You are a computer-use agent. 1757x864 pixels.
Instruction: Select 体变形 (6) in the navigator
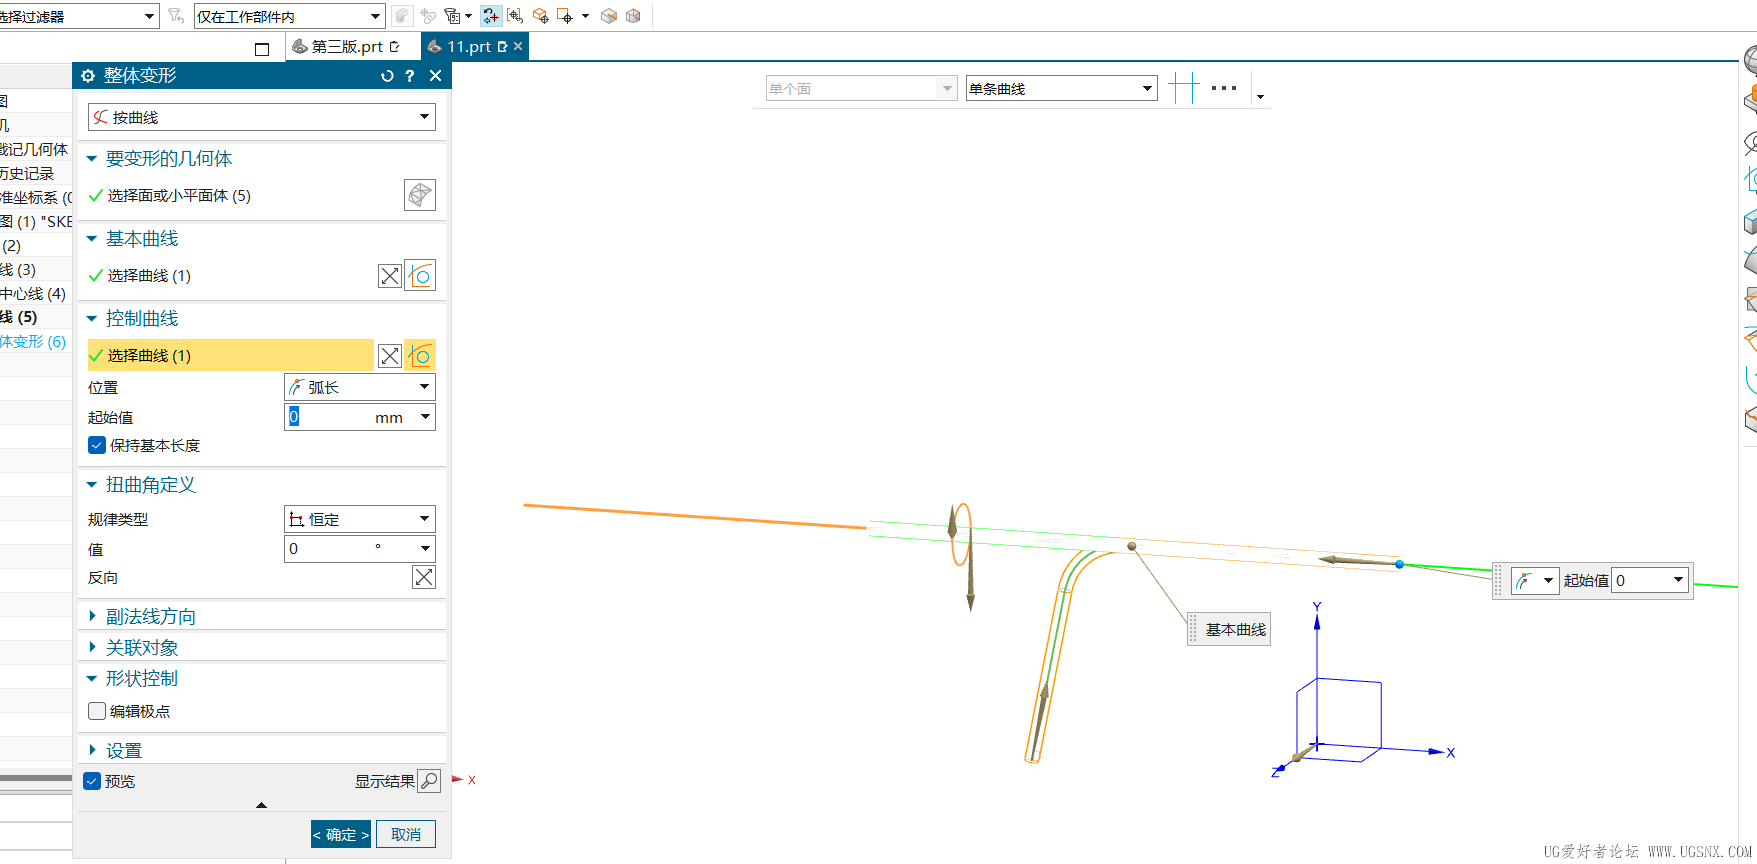pos(33,342)
